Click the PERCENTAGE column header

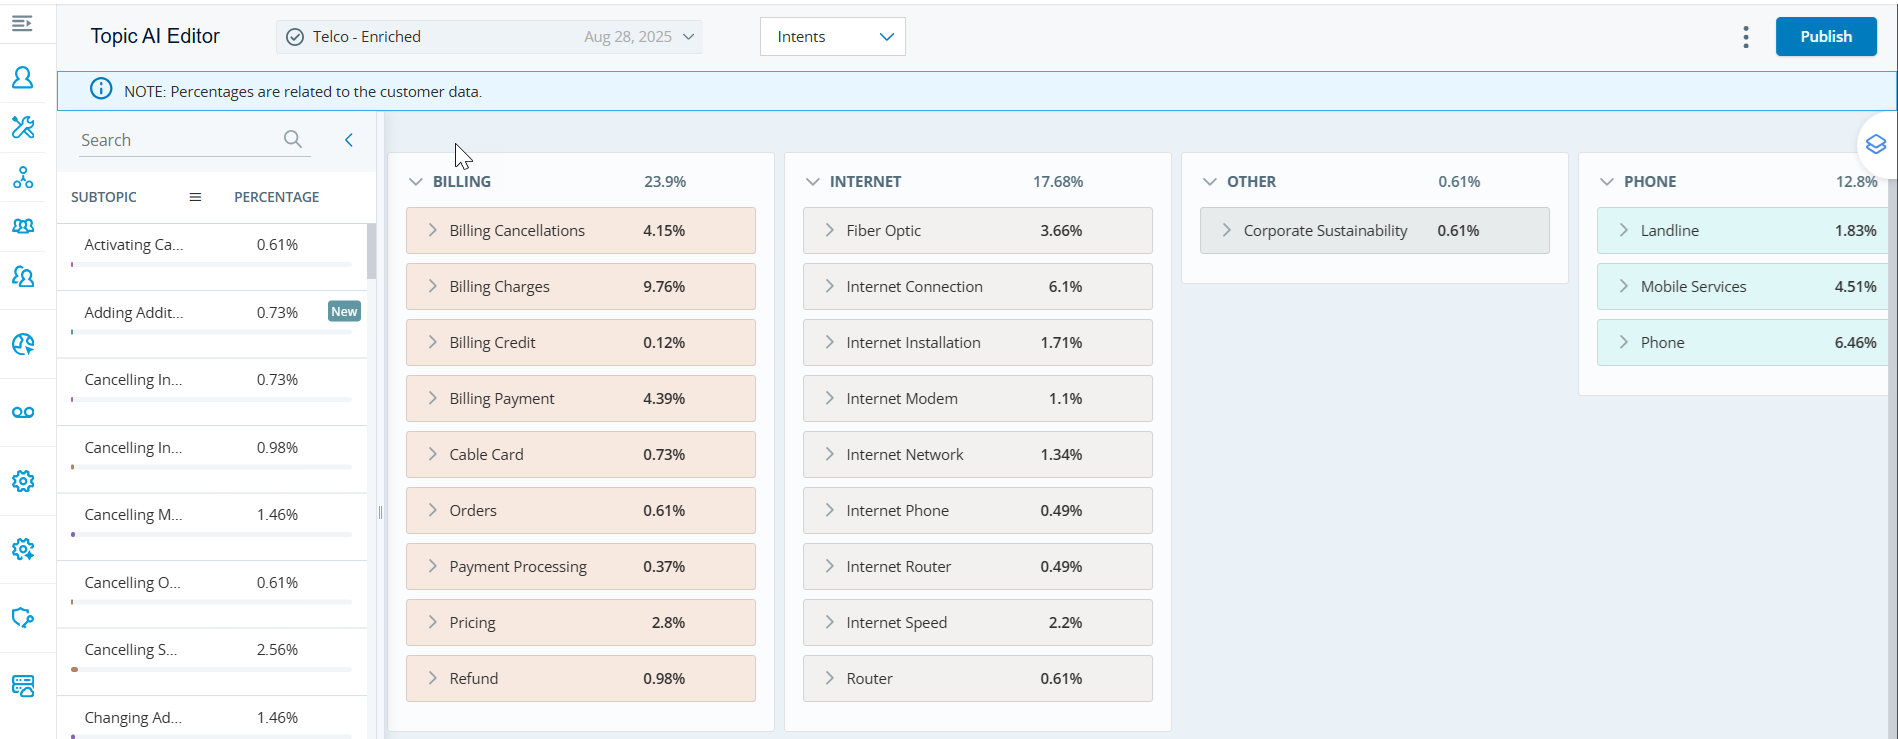click(x=276, y=197)
